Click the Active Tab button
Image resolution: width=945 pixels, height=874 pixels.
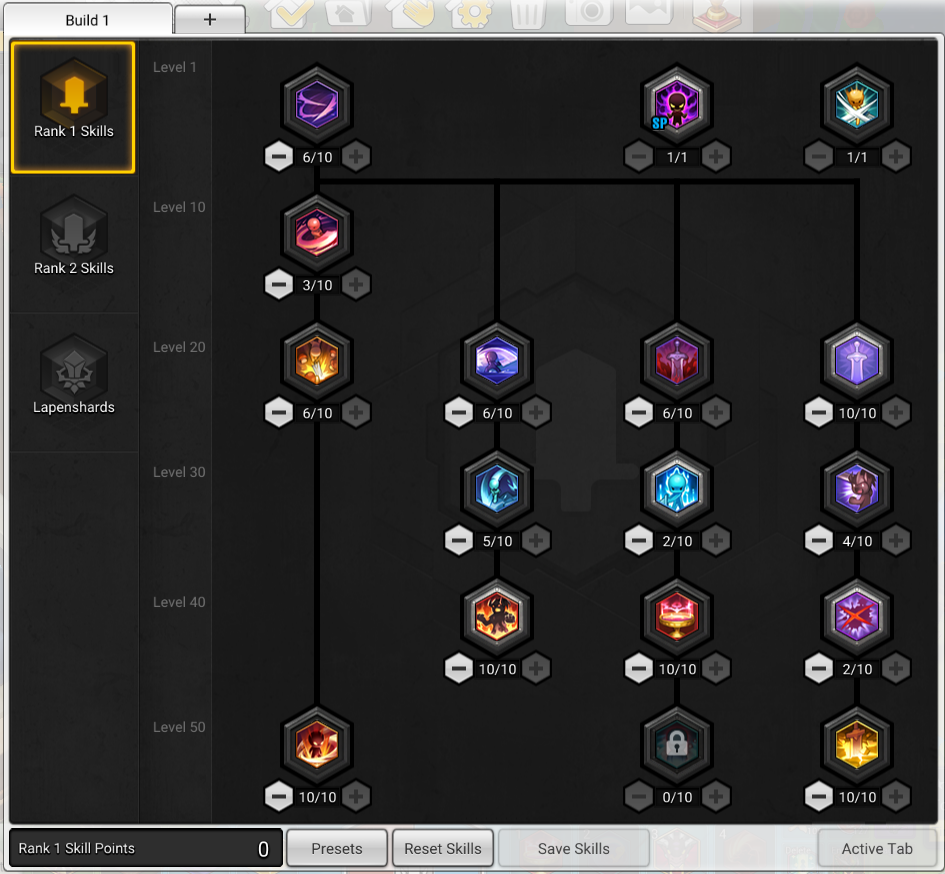pyautogui.click(x=877, y=848)
